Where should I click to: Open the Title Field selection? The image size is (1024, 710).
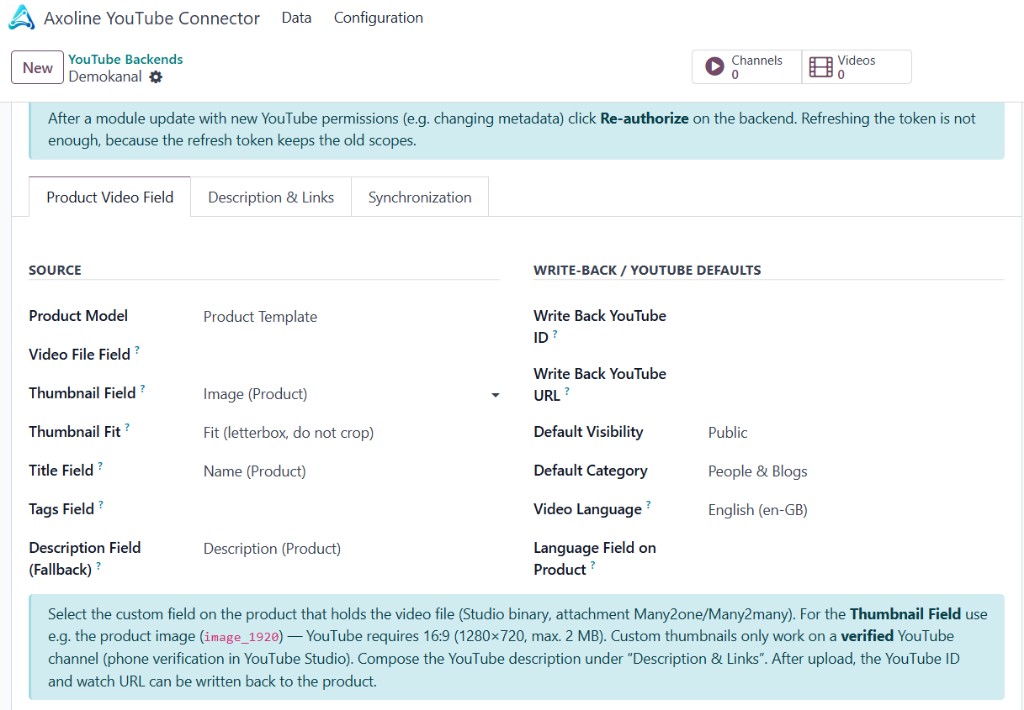click(x=351, y=471)
